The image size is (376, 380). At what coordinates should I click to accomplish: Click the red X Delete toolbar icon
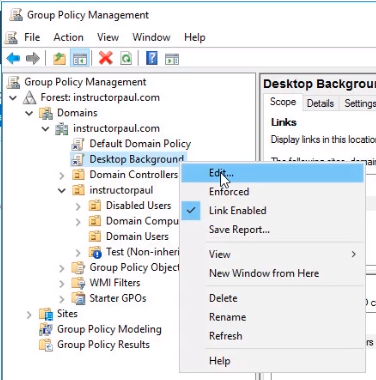click(x=106, y=59)
